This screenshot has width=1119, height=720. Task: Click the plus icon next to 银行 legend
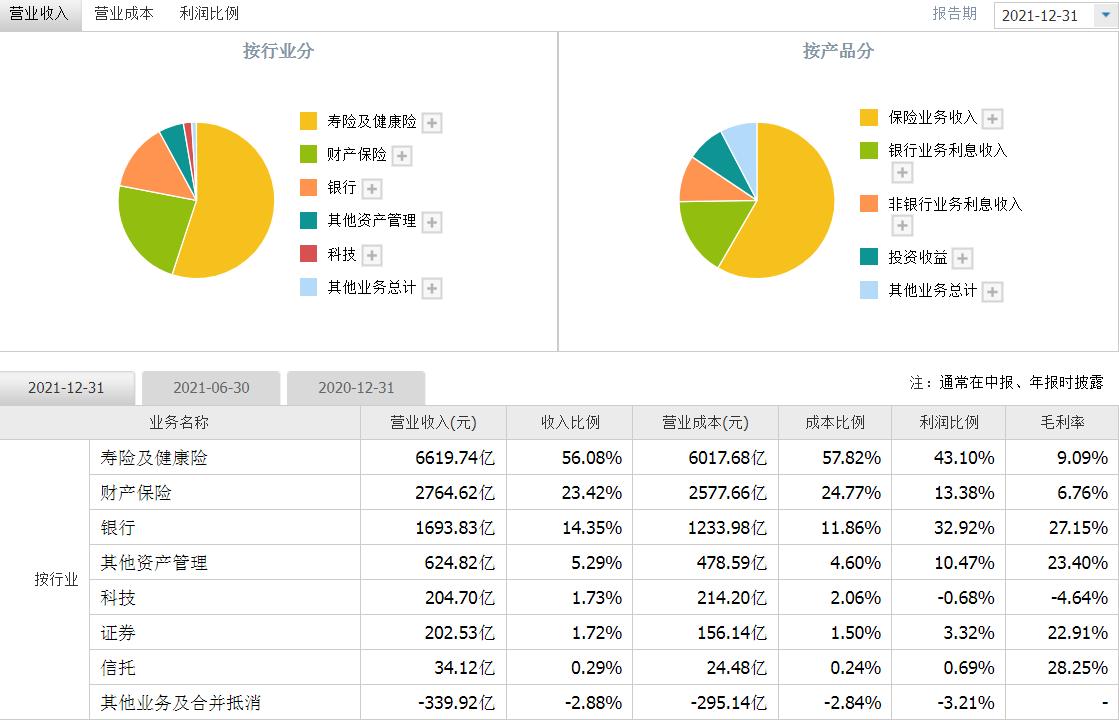[372, 189]
